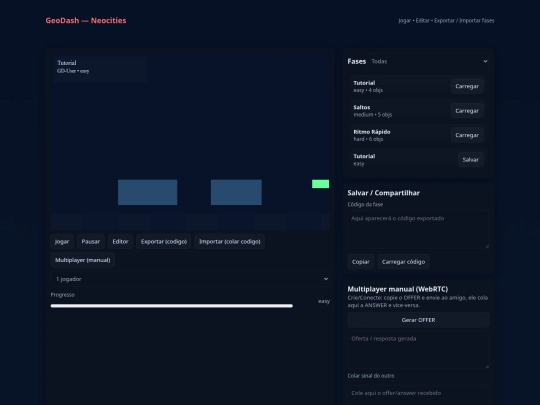Focus the 'Código da fase' text area
Viewport: 540px width, 405px height.
pyautogui.click(x=418, y=230)
